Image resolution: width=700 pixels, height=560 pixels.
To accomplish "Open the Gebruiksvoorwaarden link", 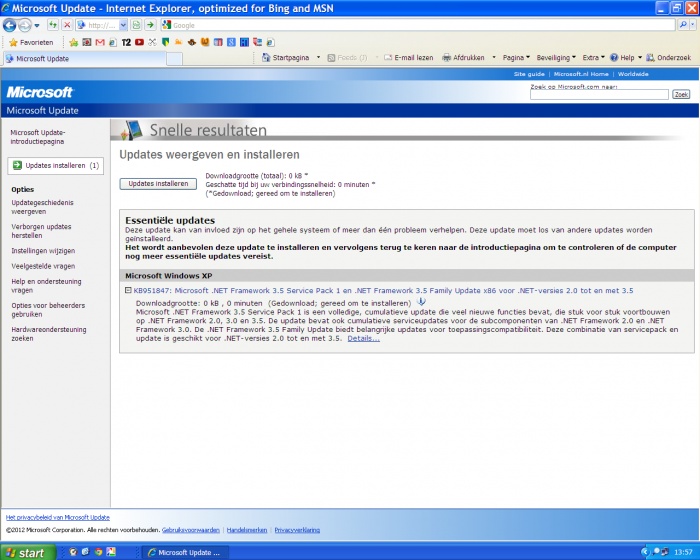I will pos(191,530).
